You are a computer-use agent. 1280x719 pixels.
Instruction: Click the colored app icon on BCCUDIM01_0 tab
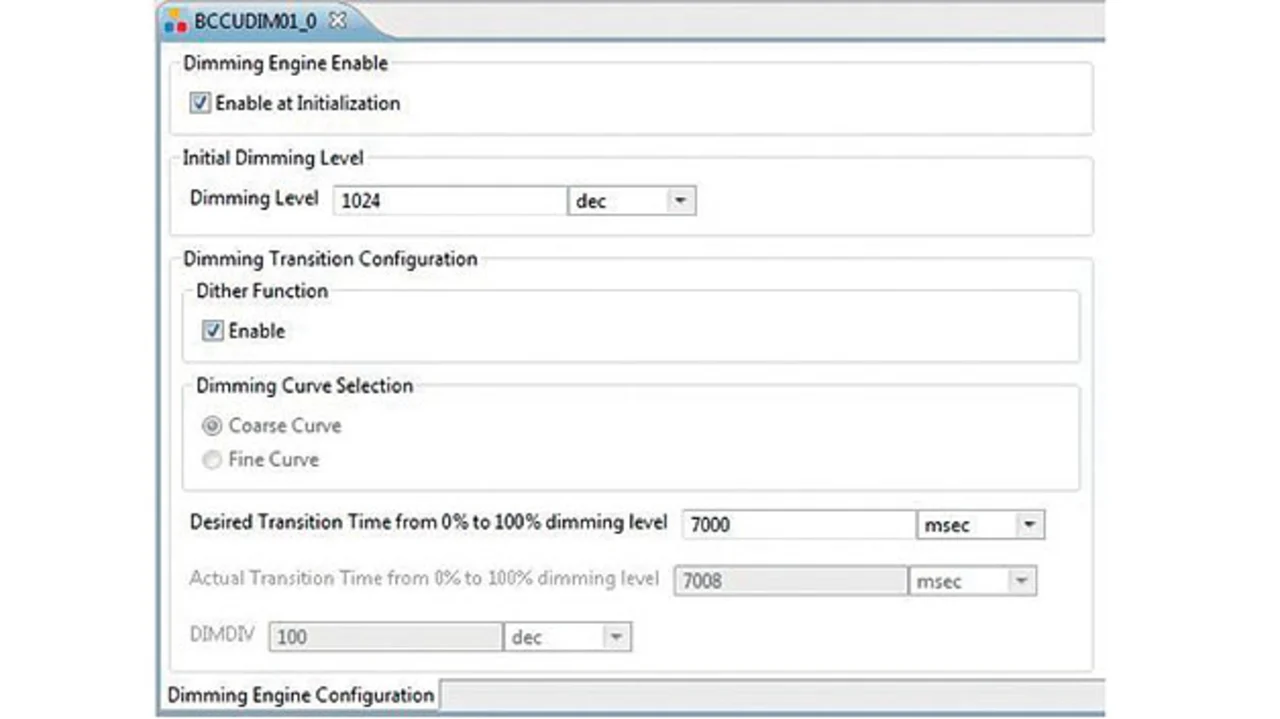176,21
